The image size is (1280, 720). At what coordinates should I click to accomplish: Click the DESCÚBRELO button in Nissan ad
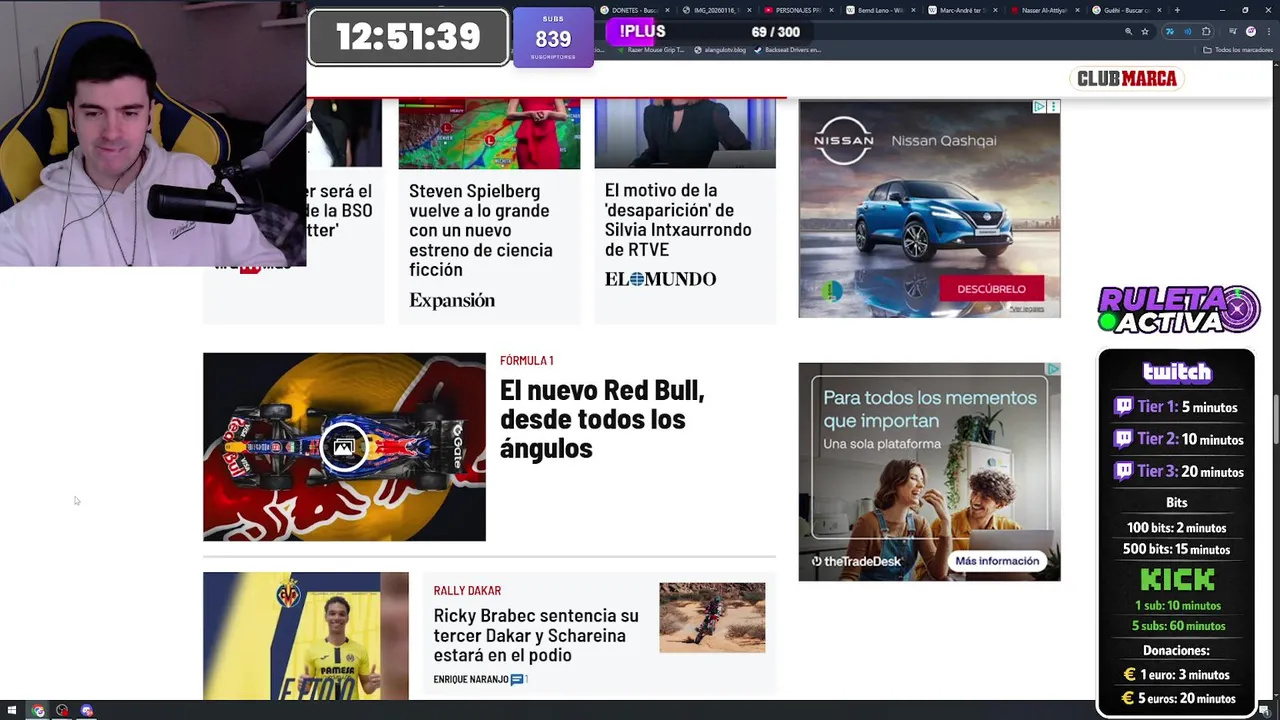tap(991, 288)
